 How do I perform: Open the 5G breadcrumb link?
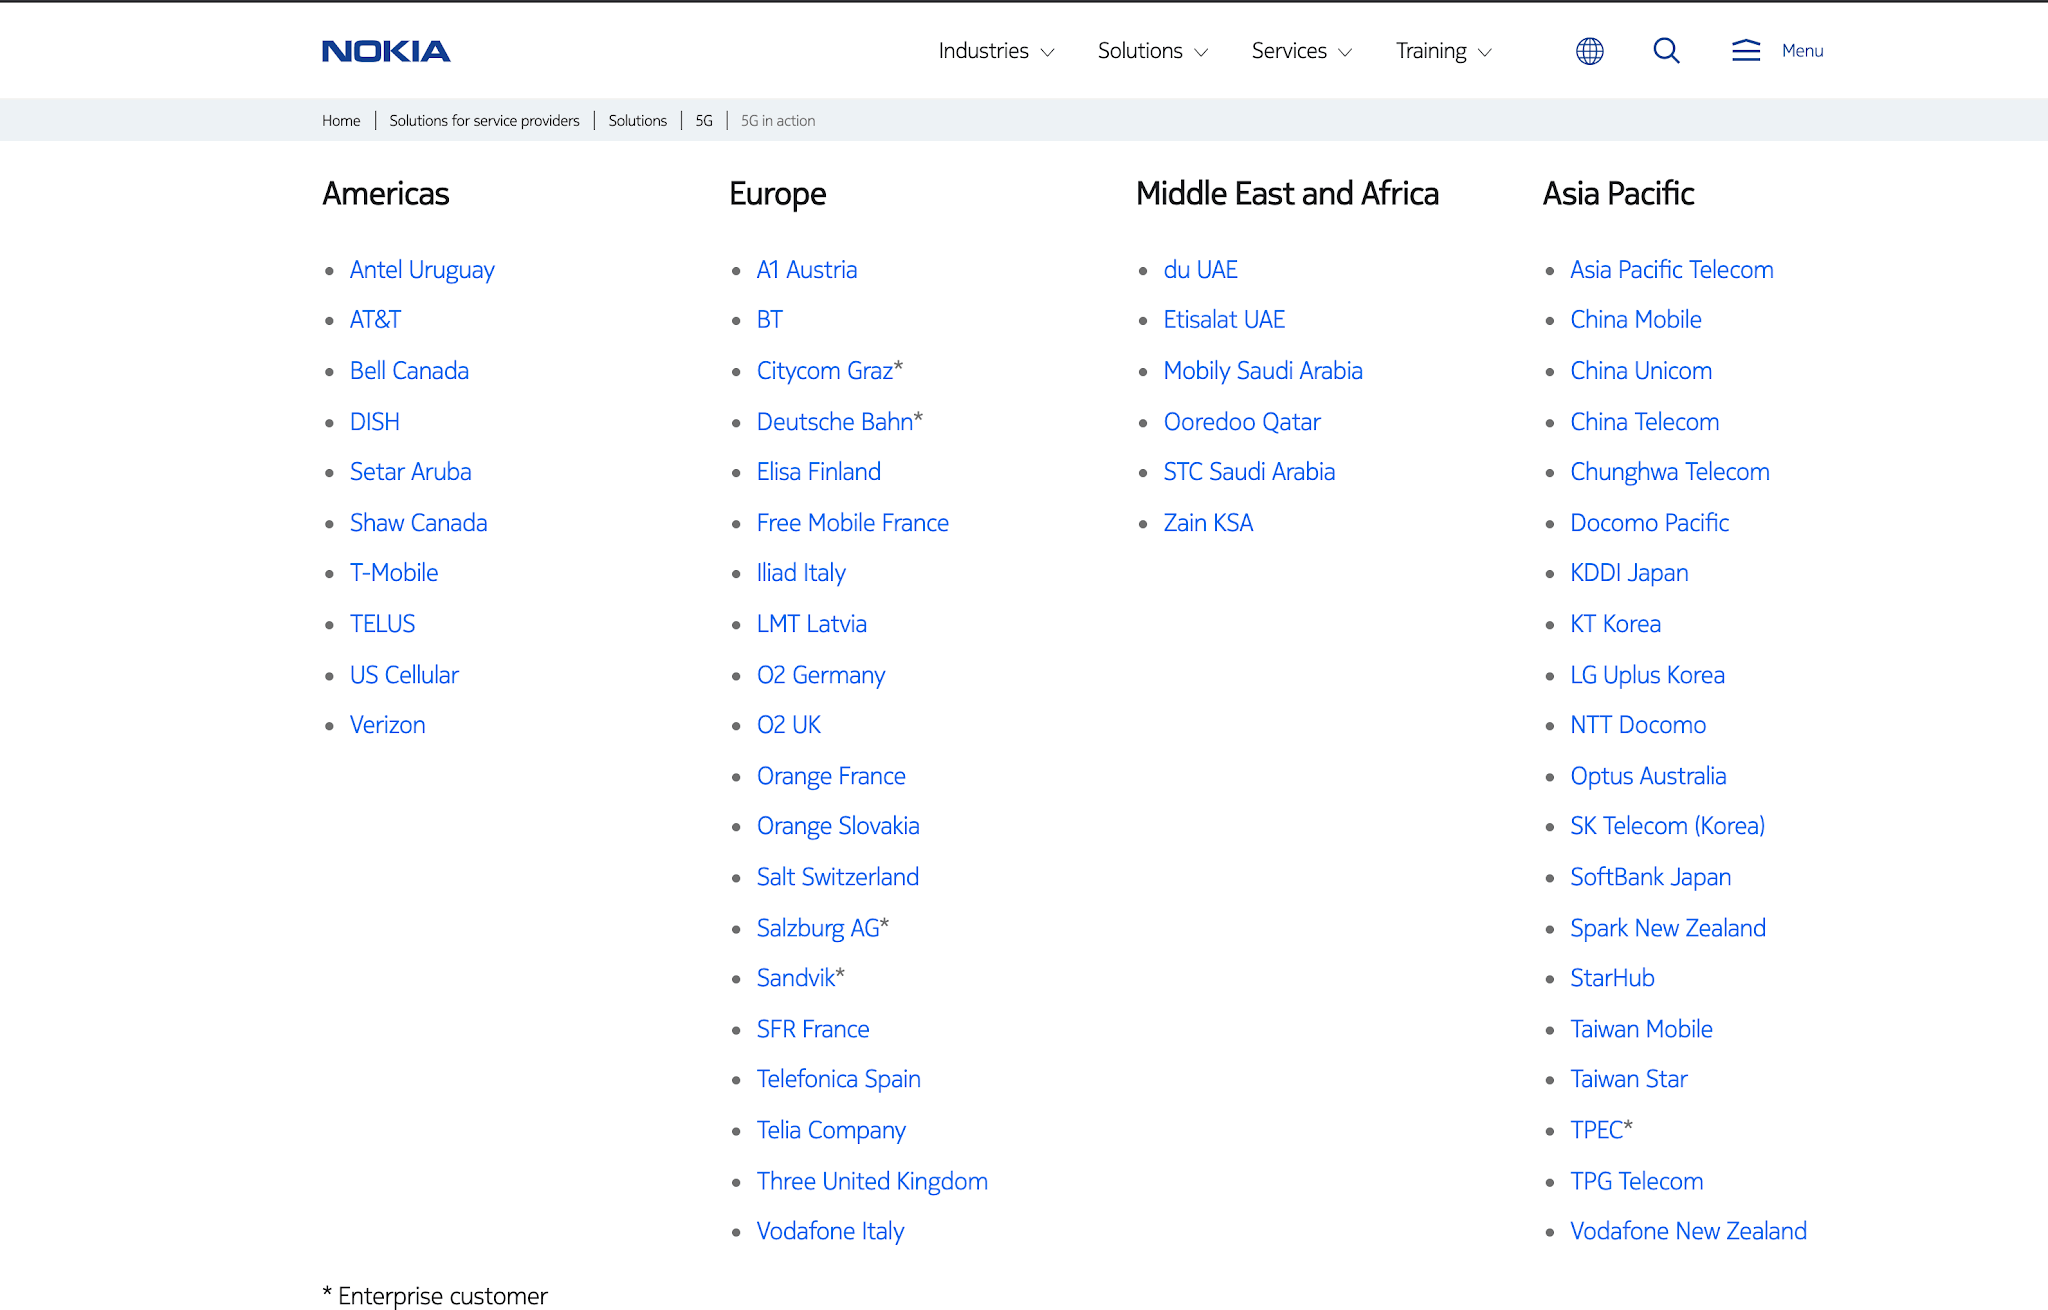click(x=704, y=120)
